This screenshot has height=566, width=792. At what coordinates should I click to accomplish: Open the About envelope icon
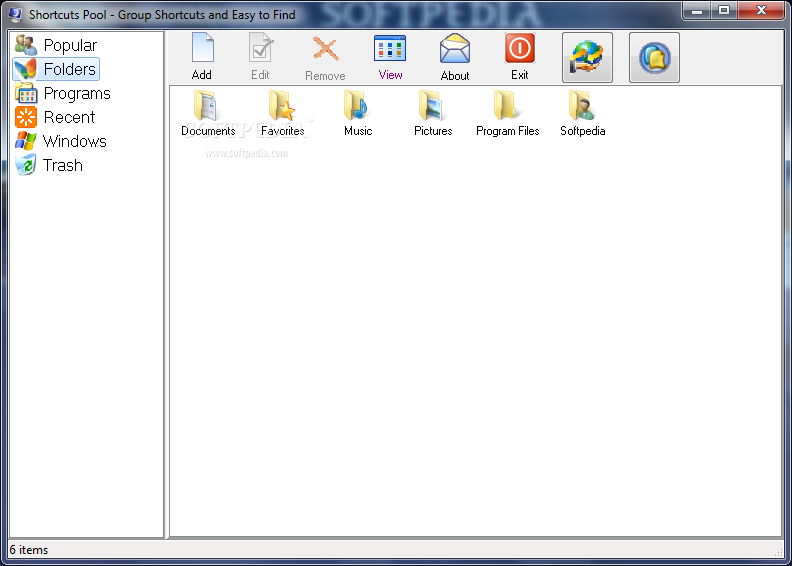[455, 57]
